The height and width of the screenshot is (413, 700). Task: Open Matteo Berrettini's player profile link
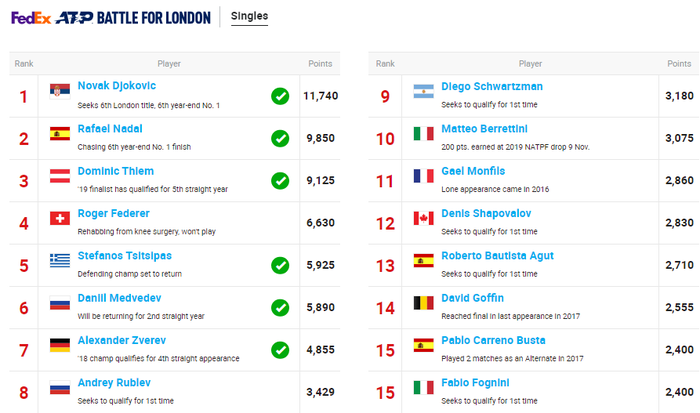pyautogui.click(x=484, y=129)
